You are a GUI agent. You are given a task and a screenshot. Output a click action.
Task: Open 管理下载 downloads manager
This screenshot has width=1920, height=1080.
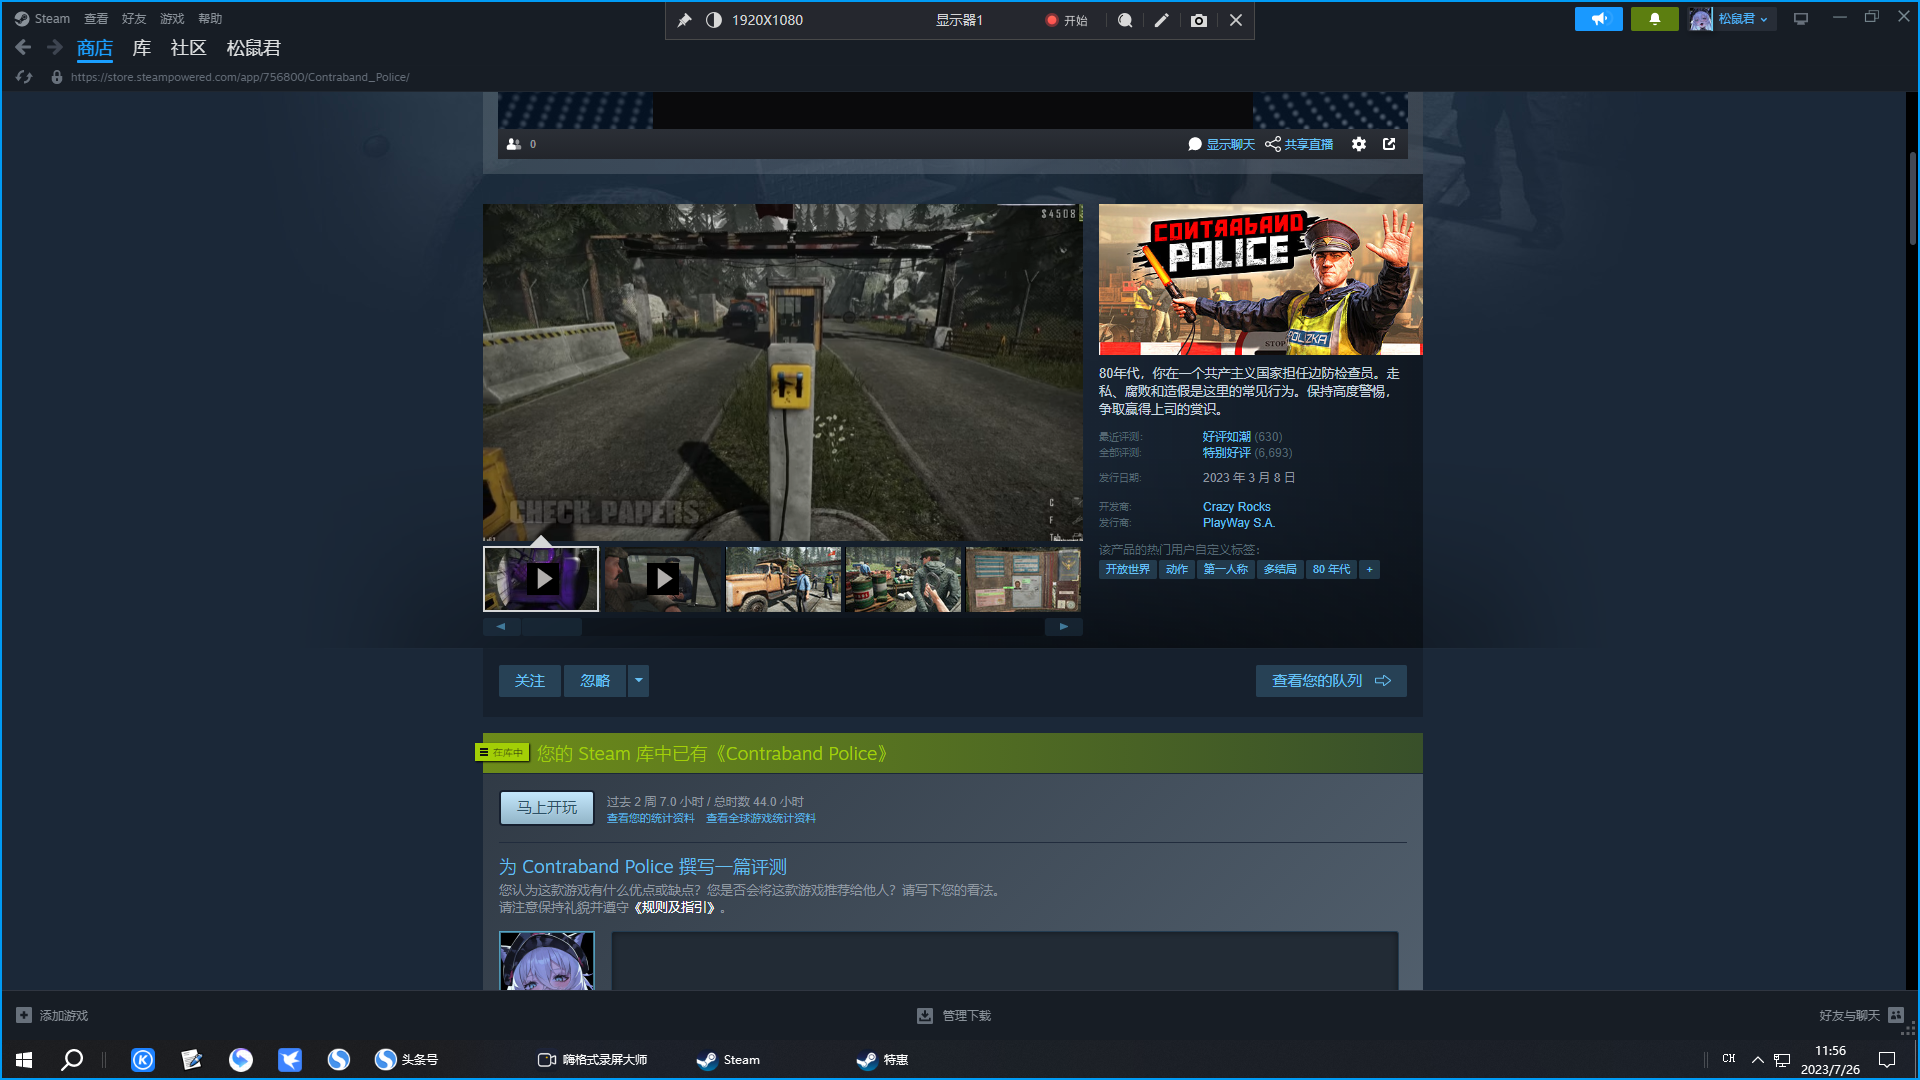click(954, 1015)
